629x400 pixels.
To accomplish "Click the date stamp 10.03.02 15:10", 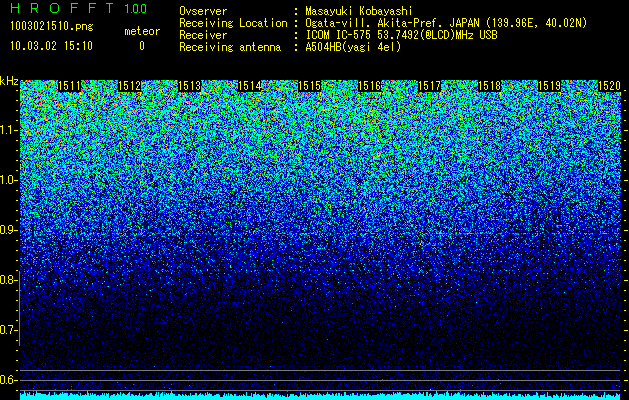I will (x=51, y=46).
